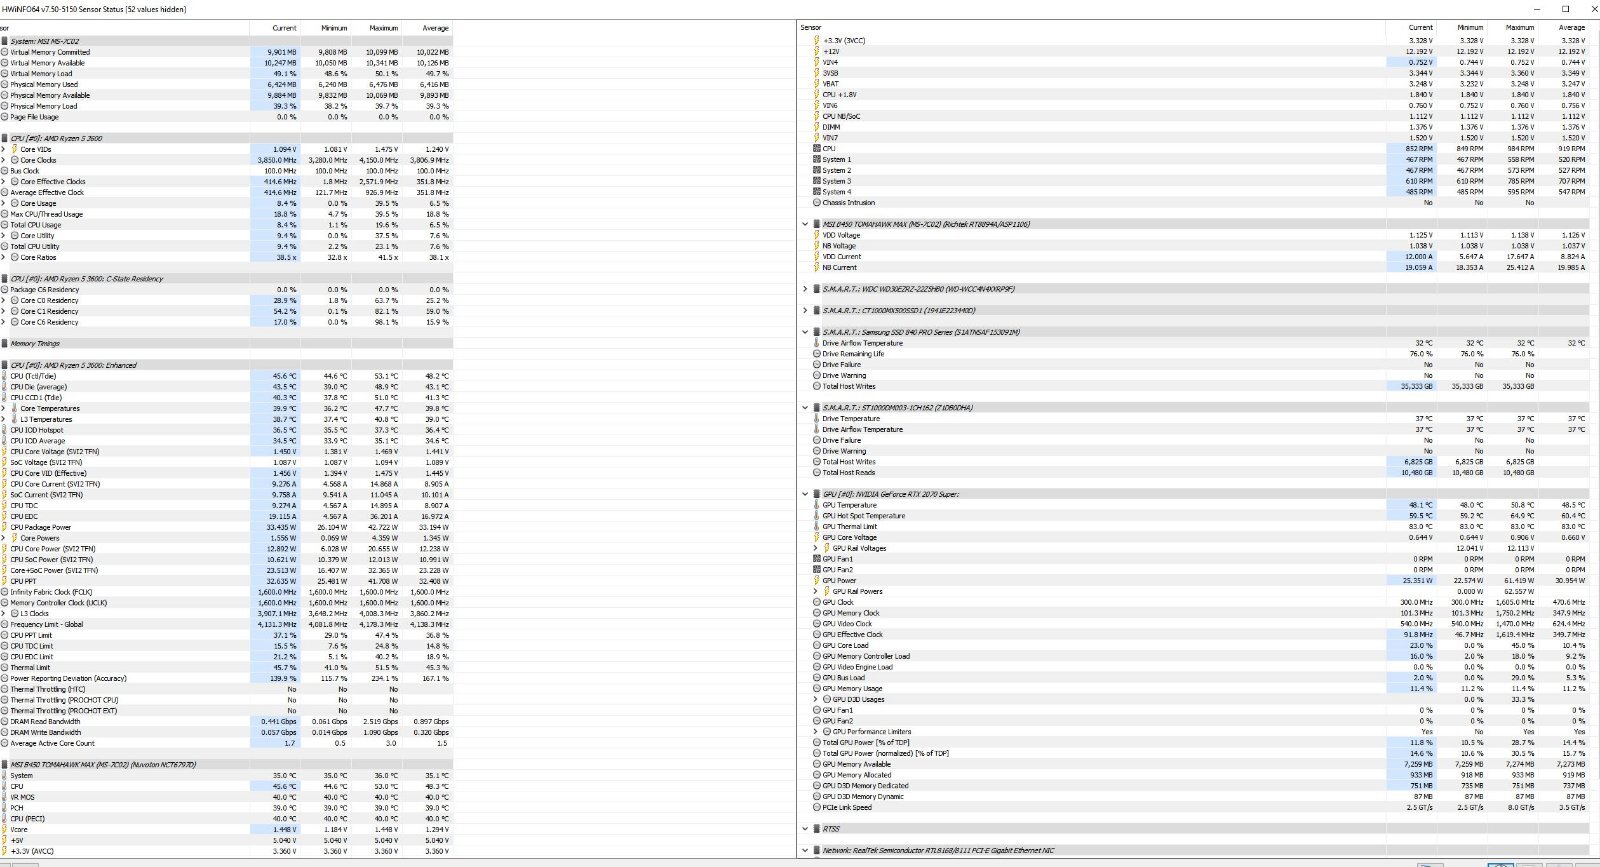Image resolution: width=1600 pixels, height=867 pixels.
Task: Click the drive icon of S.M.A.R.T.: WDC WD30EZRZ
Action: coord(817,289)
